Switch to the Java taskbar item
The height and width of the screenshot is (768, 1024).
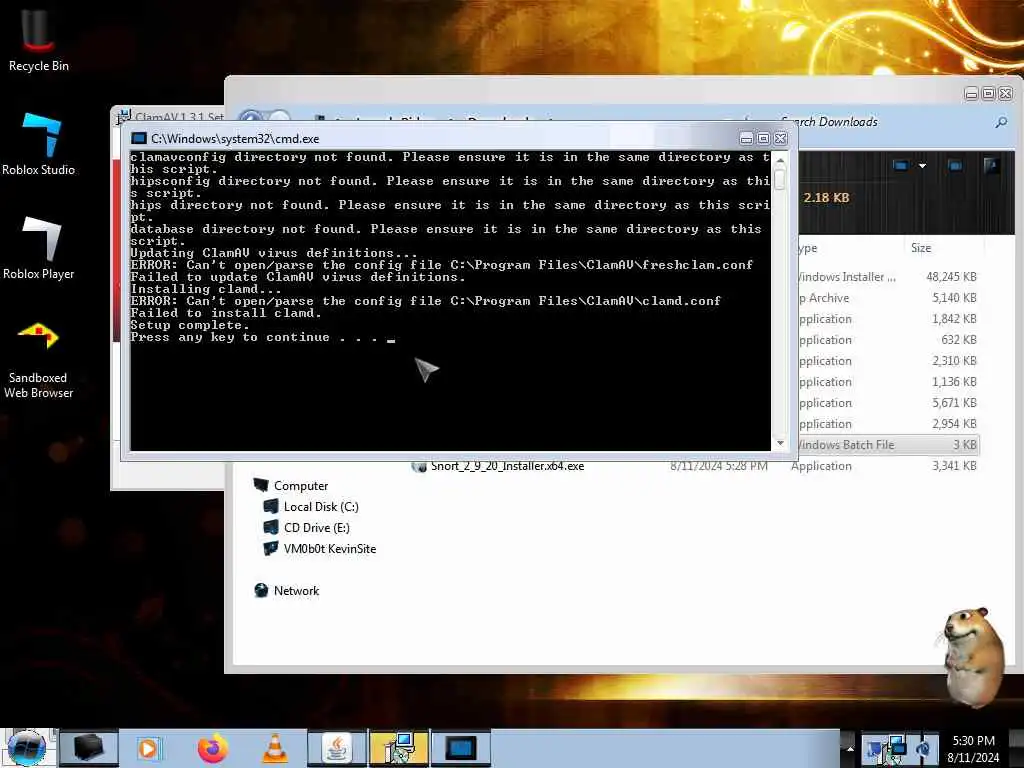coord(337,748)
